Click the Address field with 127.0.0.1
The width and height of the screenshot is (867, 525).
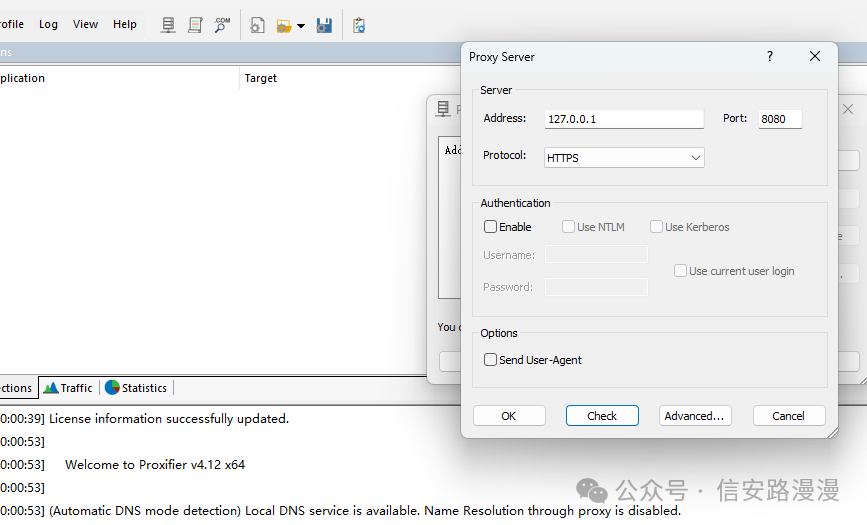click(624, 119)
